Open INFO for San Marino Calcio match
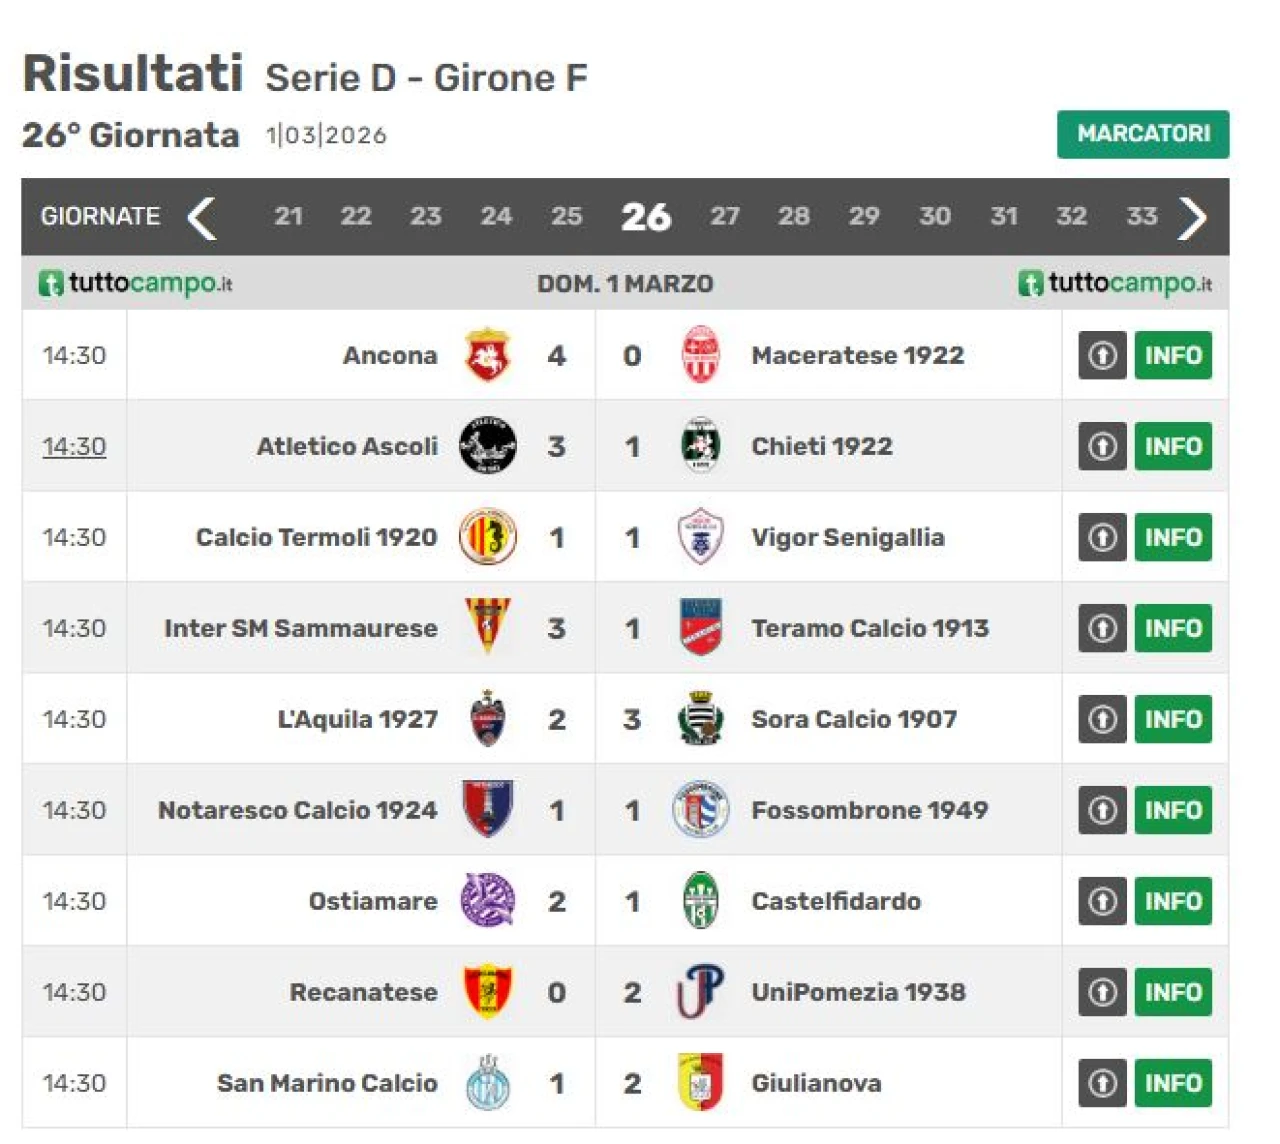This screenshot has height=1144, width=1280. click(x=1173, y=1083)
